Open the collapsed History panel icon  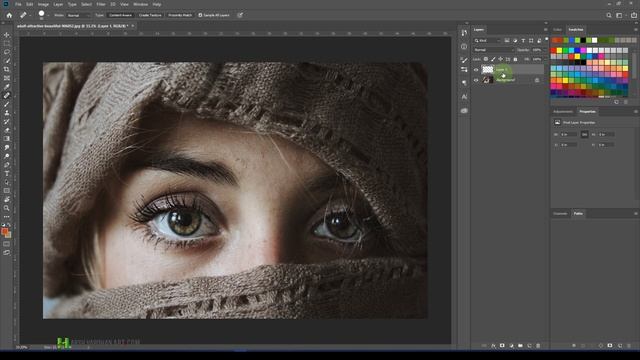[464, 33]
